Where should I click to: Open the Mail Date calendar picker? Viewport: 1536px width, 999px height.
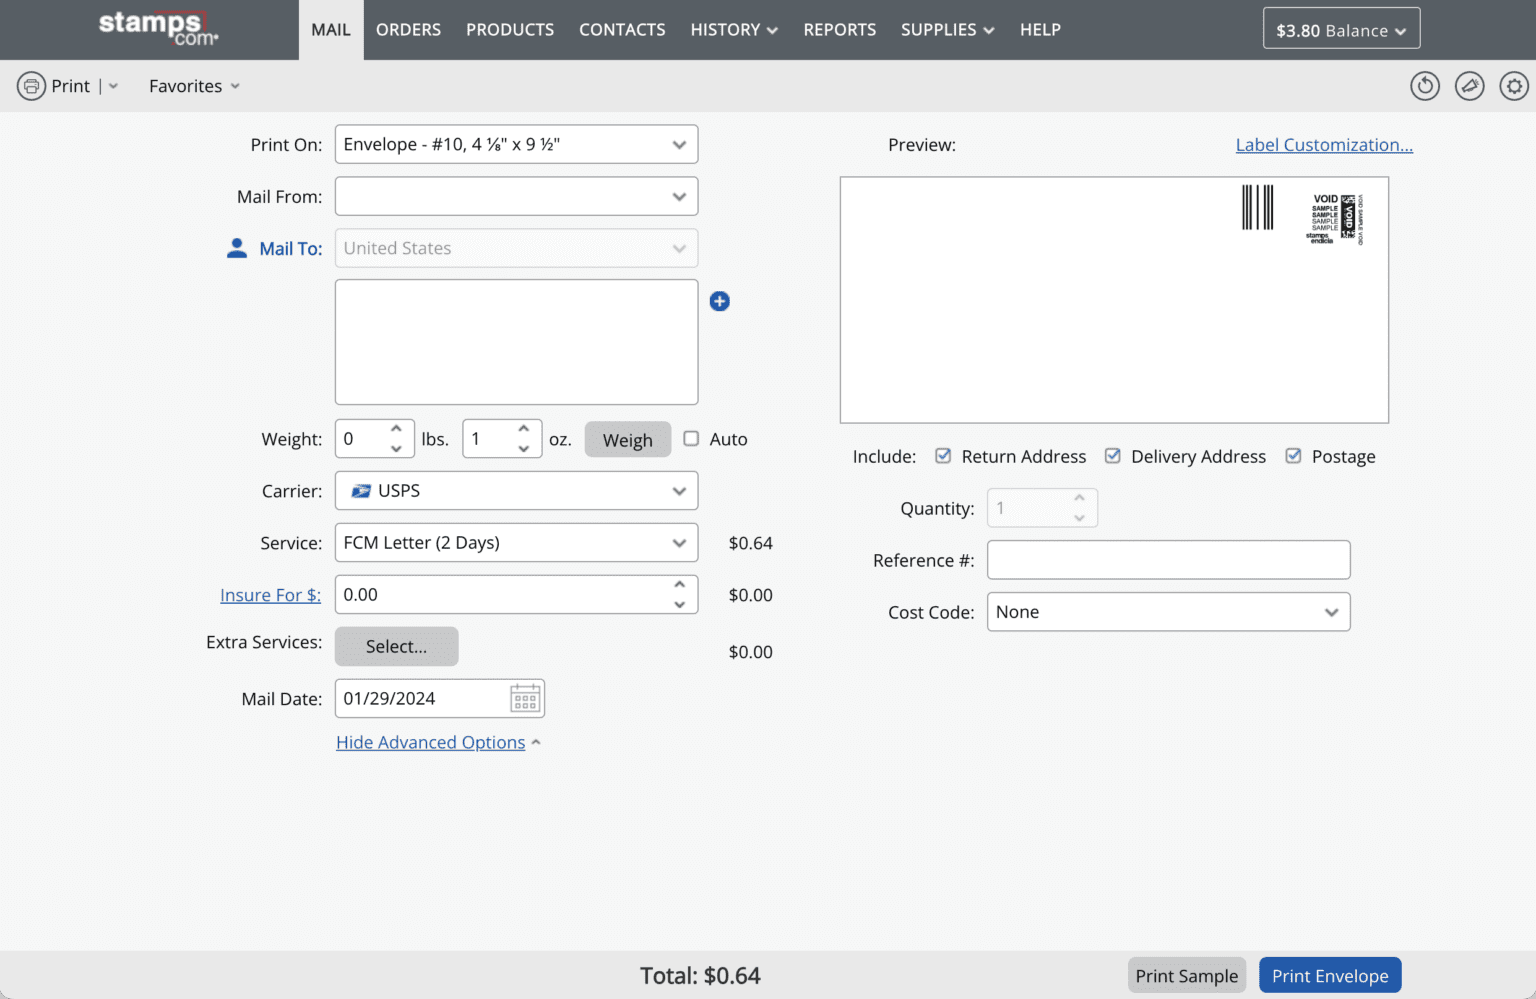(x=525, y=698)
